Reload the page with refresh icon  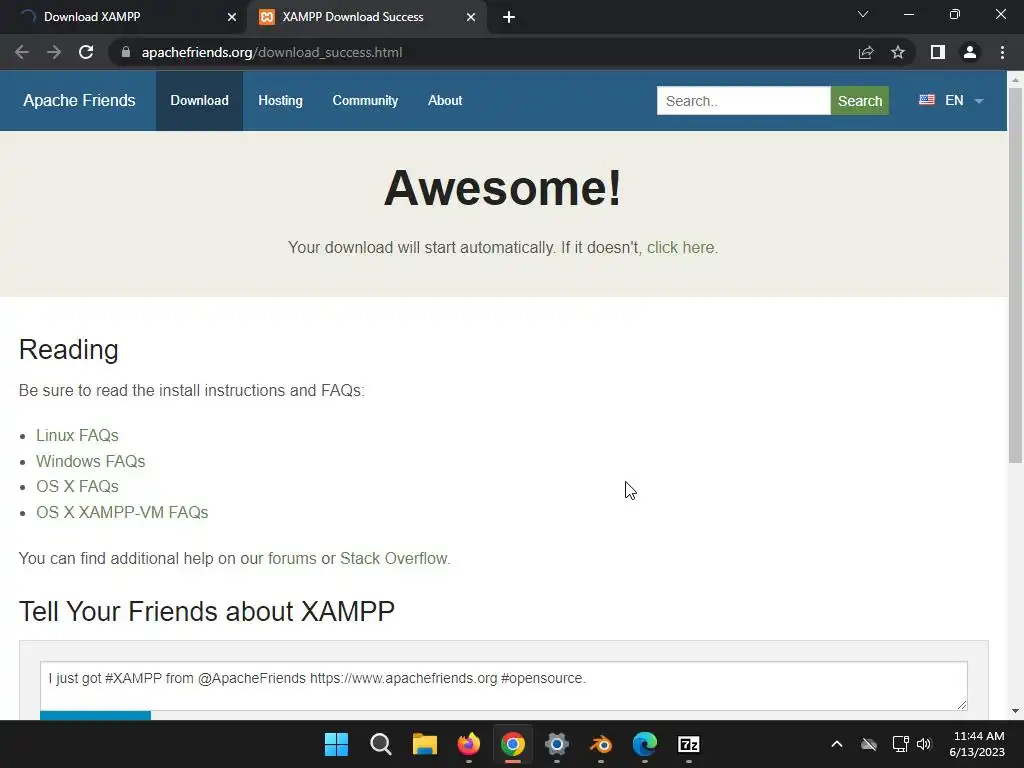click(86, 52)
